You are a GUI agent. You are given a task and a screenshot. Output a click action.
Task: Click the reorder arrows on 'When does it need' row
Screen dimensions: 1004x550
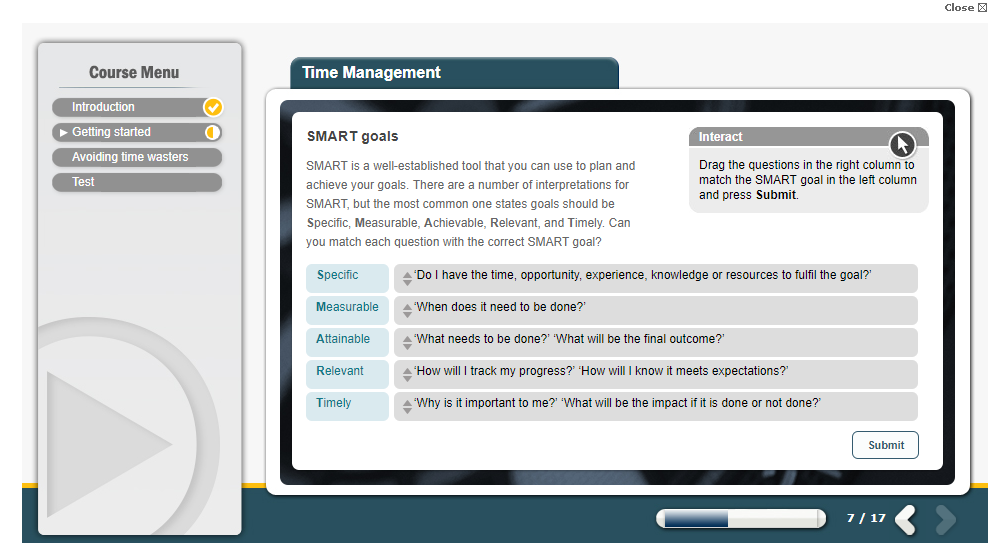407,310
